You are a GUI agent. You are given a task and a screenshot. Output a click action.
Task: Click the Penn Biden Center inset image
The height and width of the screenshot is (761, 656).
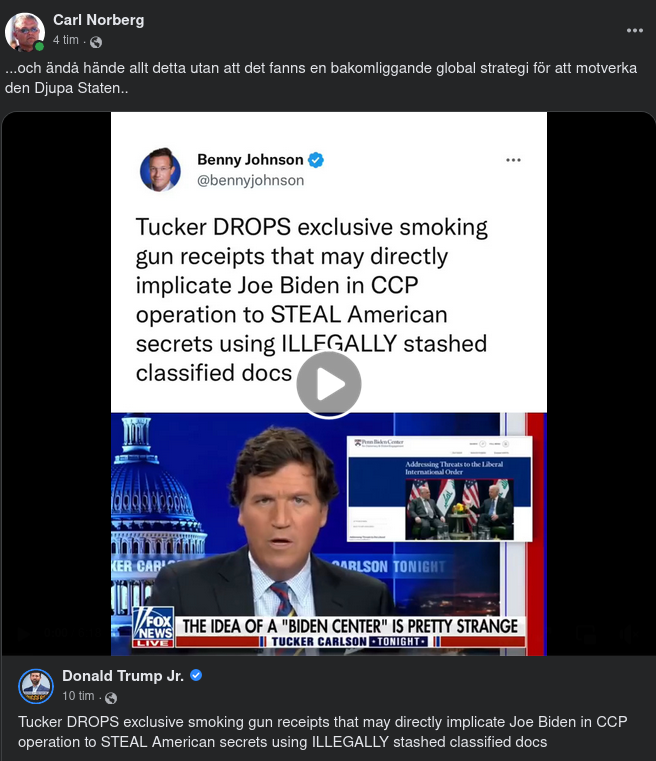pos(440,488)
